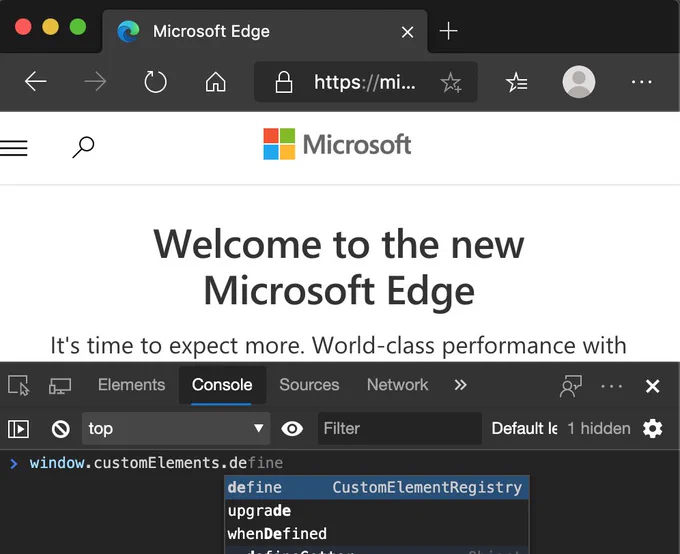Image resolution: width=680 pixels, height=554 pixels.
Task: Open console settings gear
Action: pos(653,429)
